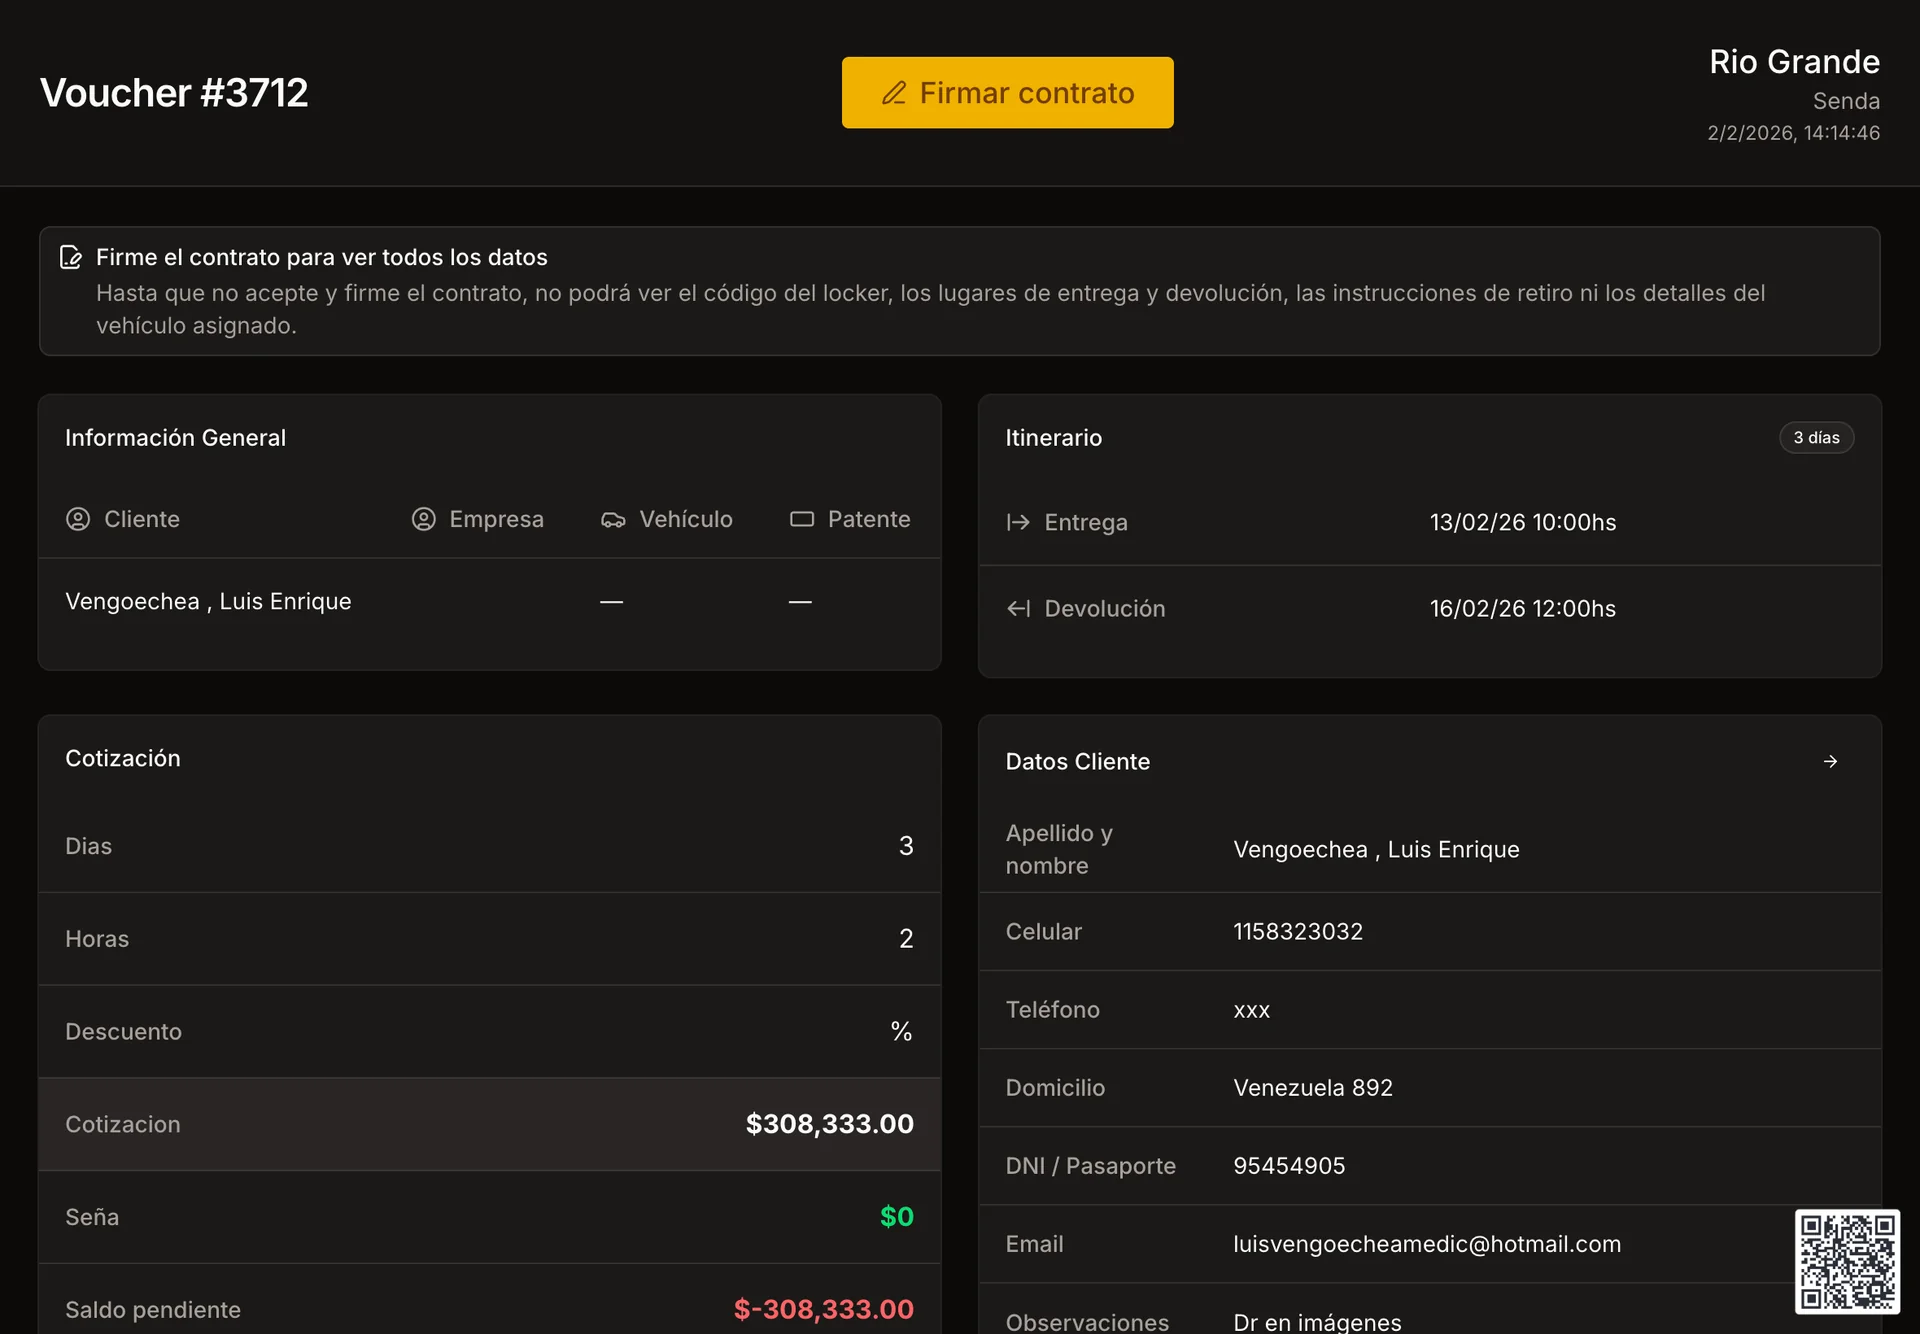Click the Entrega arrow icon

point(1018,522)
